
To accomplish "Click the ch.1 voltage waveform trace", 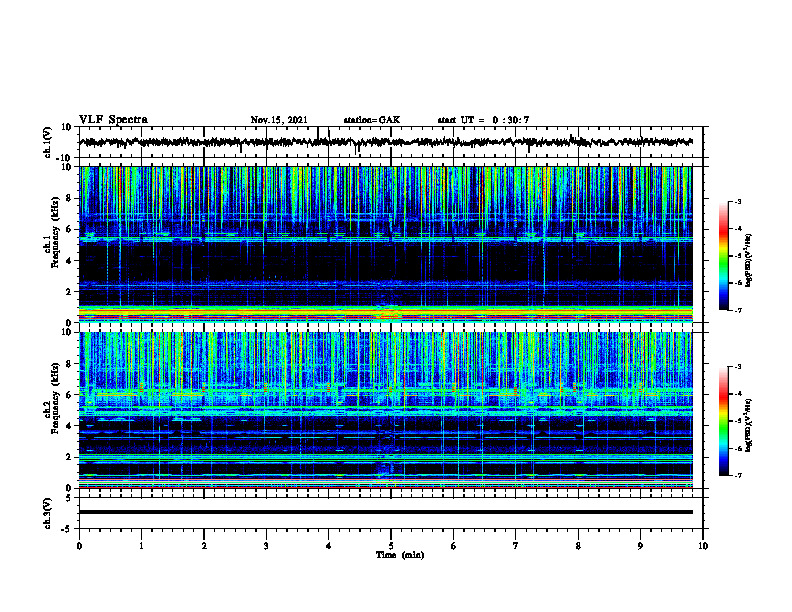I will tap(386, 142).
